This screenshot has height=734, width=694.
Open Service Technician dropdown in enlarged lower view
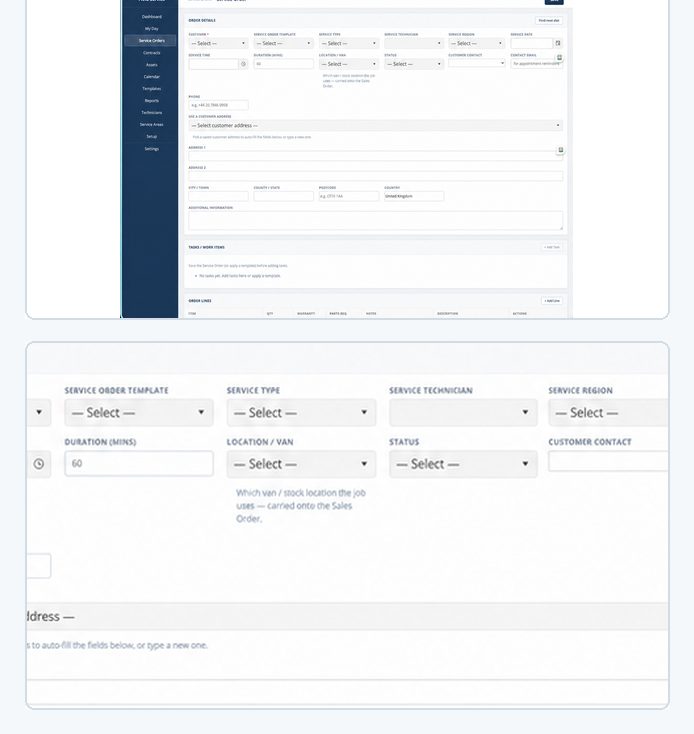463,412
